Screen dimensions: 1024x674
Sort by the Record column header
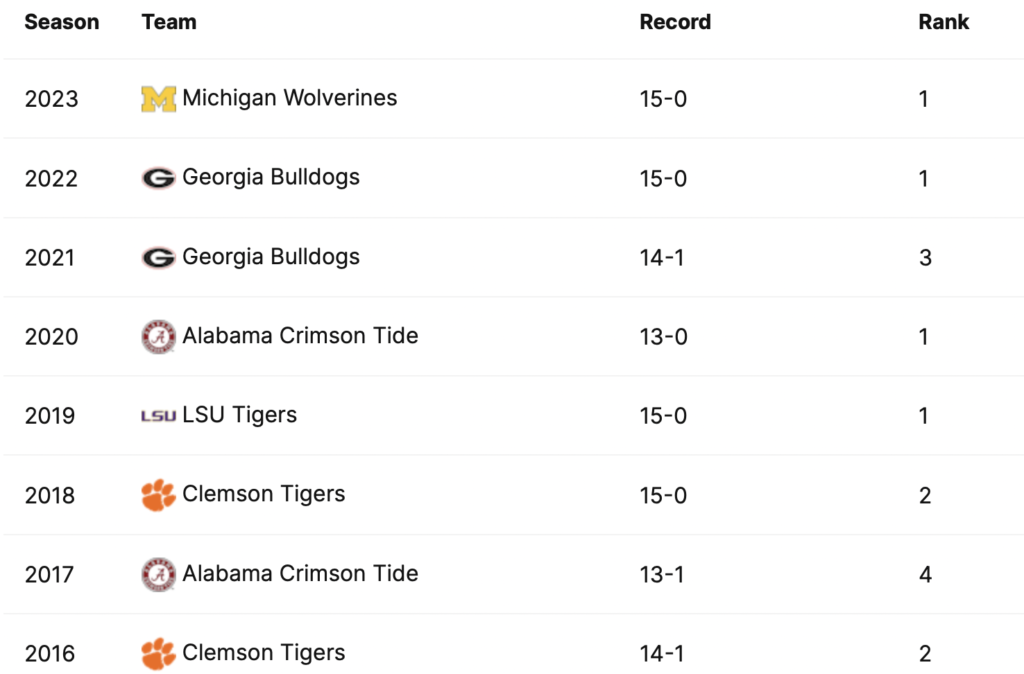click(675, 22)
